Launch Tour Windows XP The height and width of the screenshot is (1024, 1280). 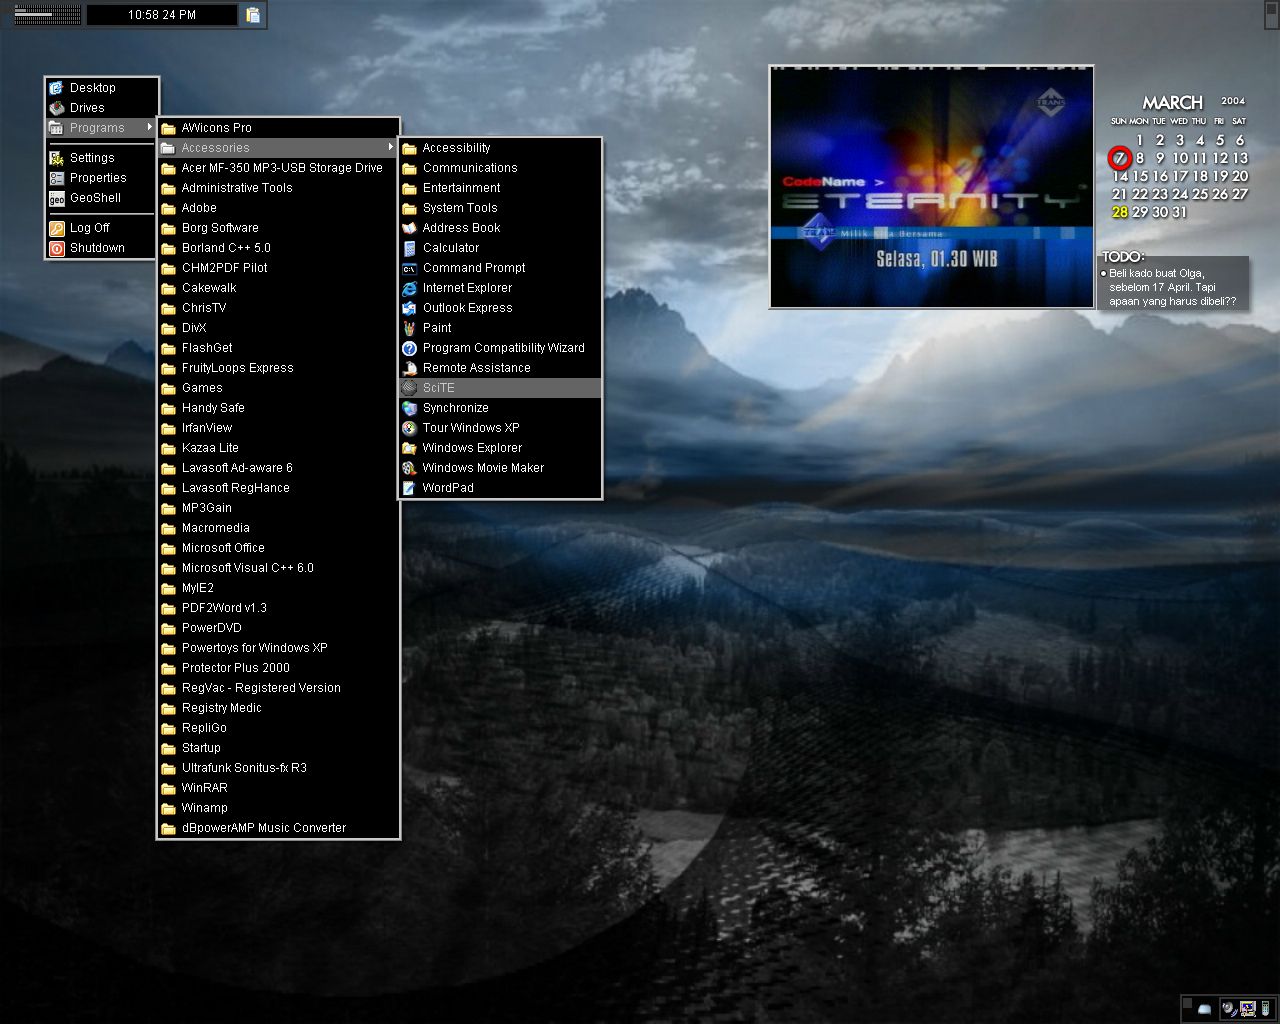[x=500, y=428]
